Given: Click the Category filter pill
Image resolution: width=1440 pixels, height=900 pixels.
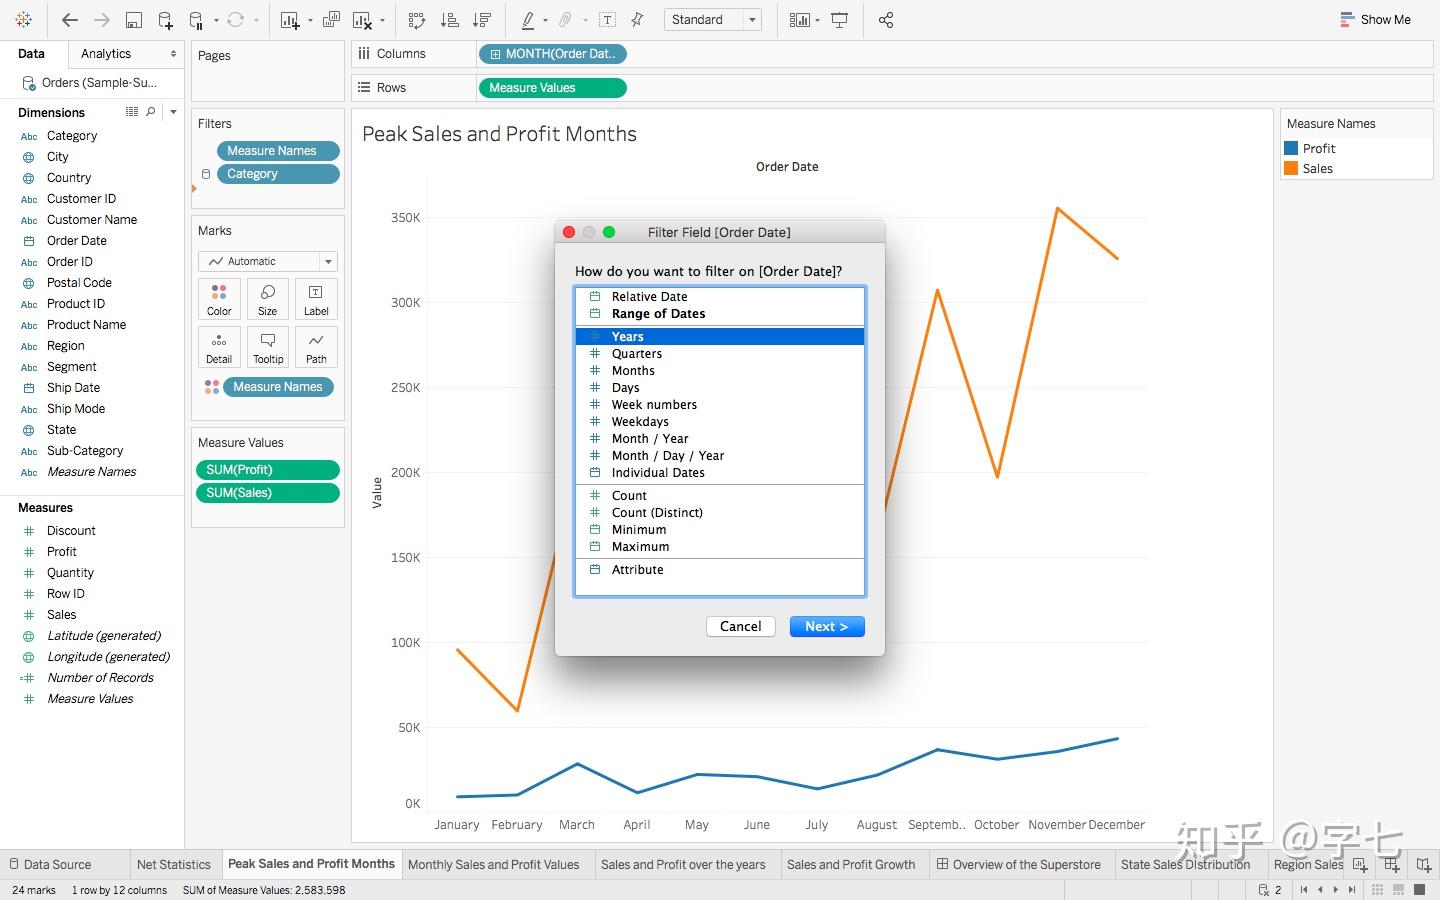Looking at the screenshot, I should [278, 174].
